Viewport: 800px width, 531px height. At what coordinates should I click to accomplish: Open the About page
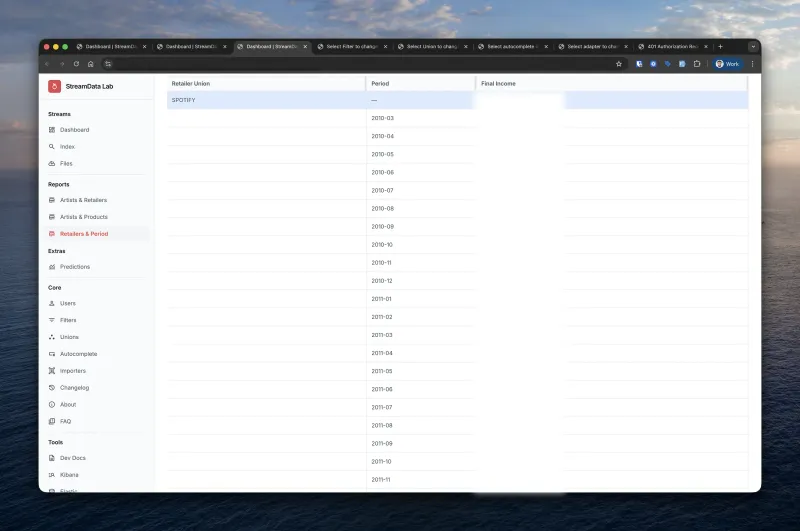pyautogui.click(x=68, y=404)
